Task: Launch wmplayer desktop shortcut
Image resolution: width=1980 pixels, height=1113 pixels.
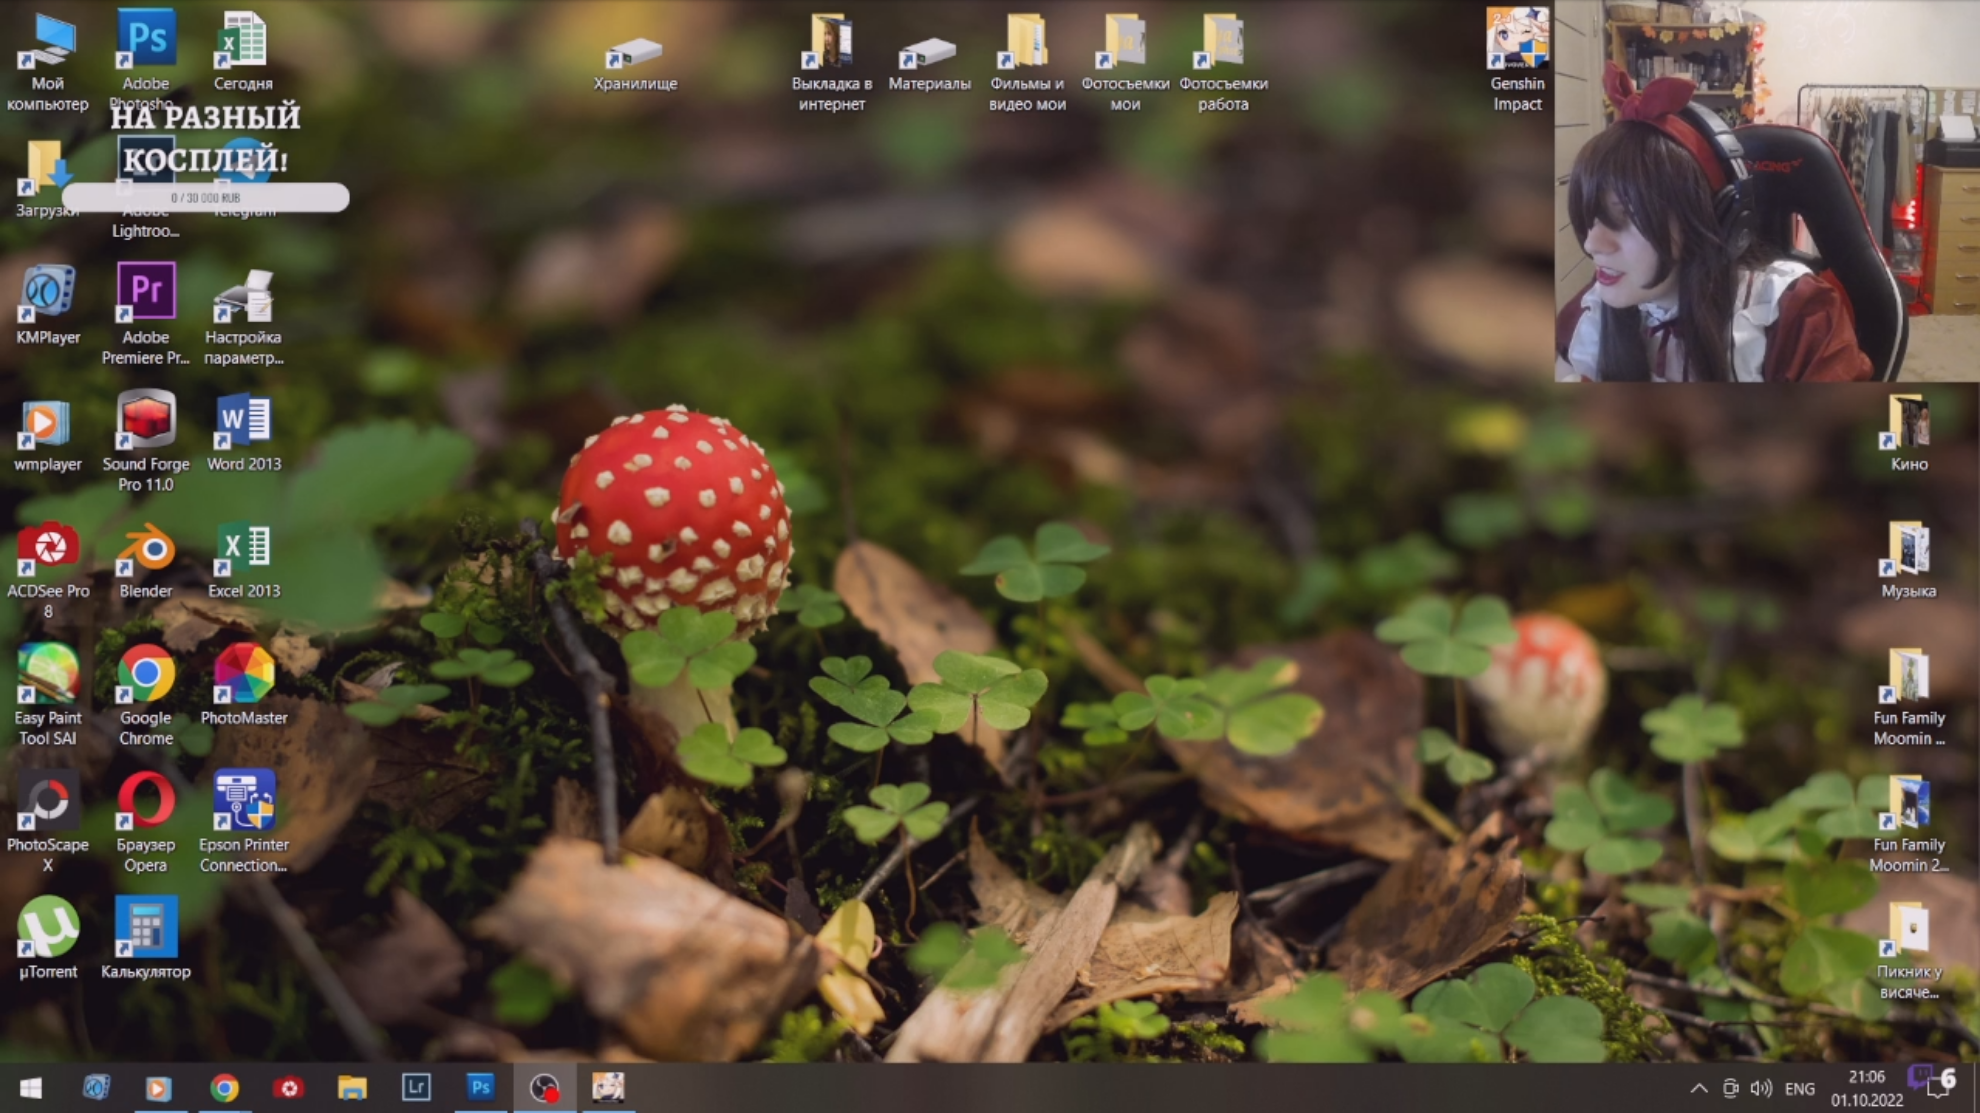Action: click(x=47, y=435)
